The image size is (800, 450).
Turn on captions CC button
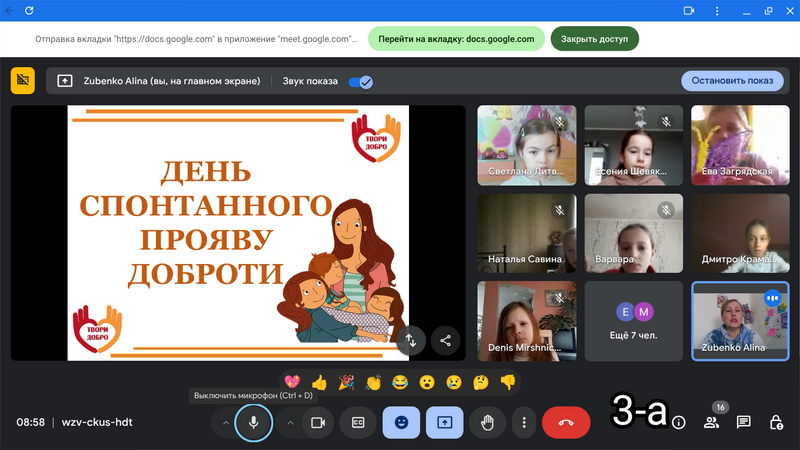coord(357,423)
